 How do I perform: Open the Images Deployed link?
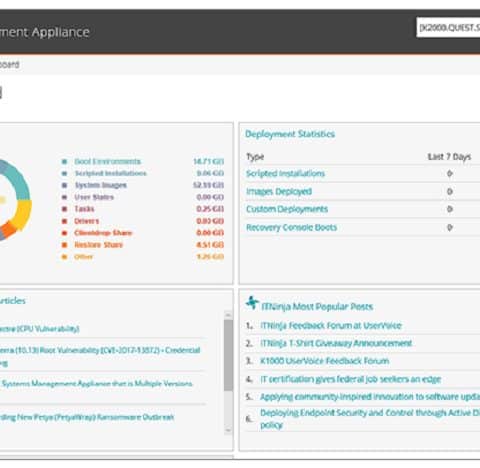click(279, 192)
